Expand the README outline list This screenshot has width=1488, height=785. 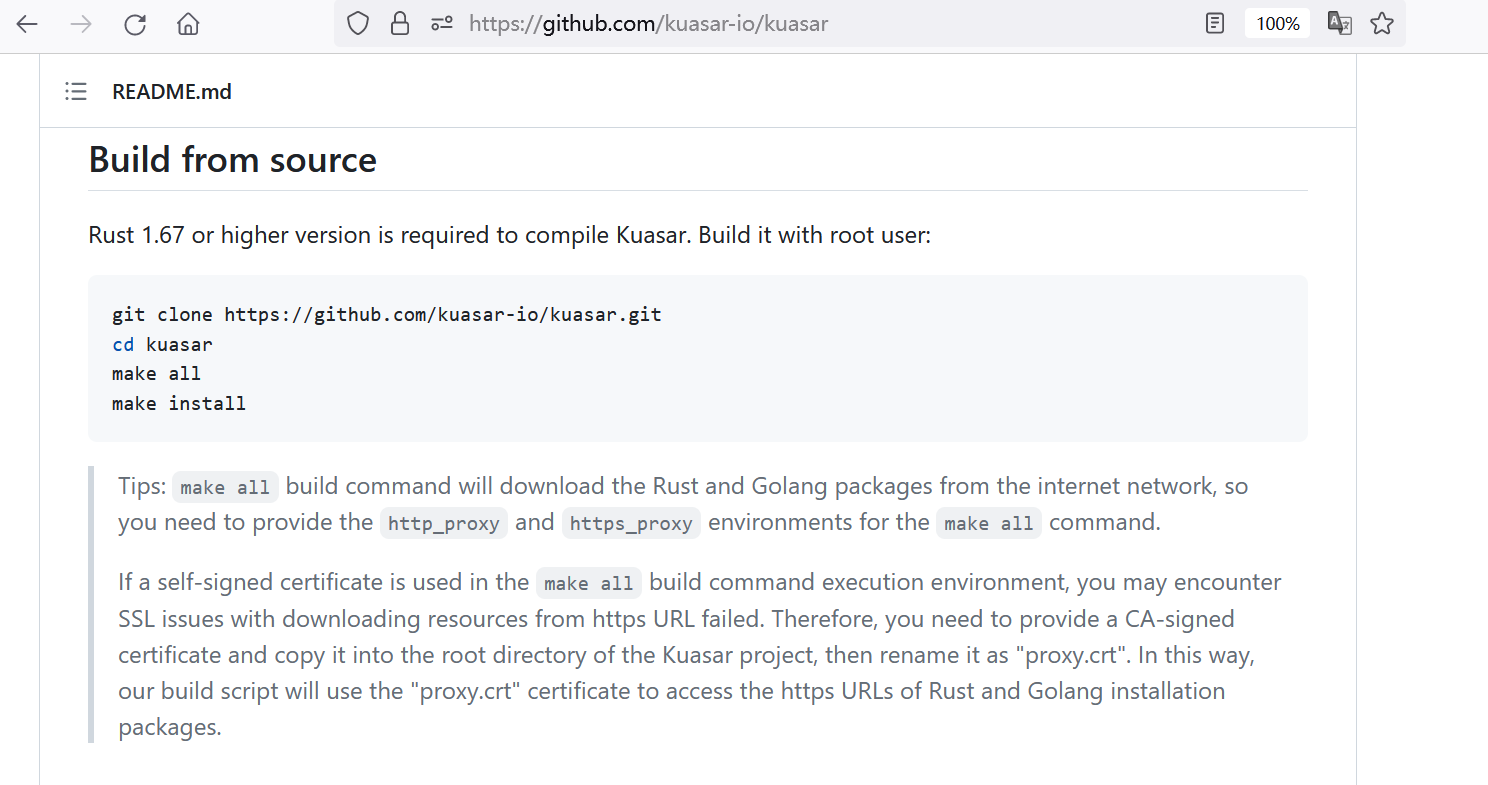coord(76,92)
